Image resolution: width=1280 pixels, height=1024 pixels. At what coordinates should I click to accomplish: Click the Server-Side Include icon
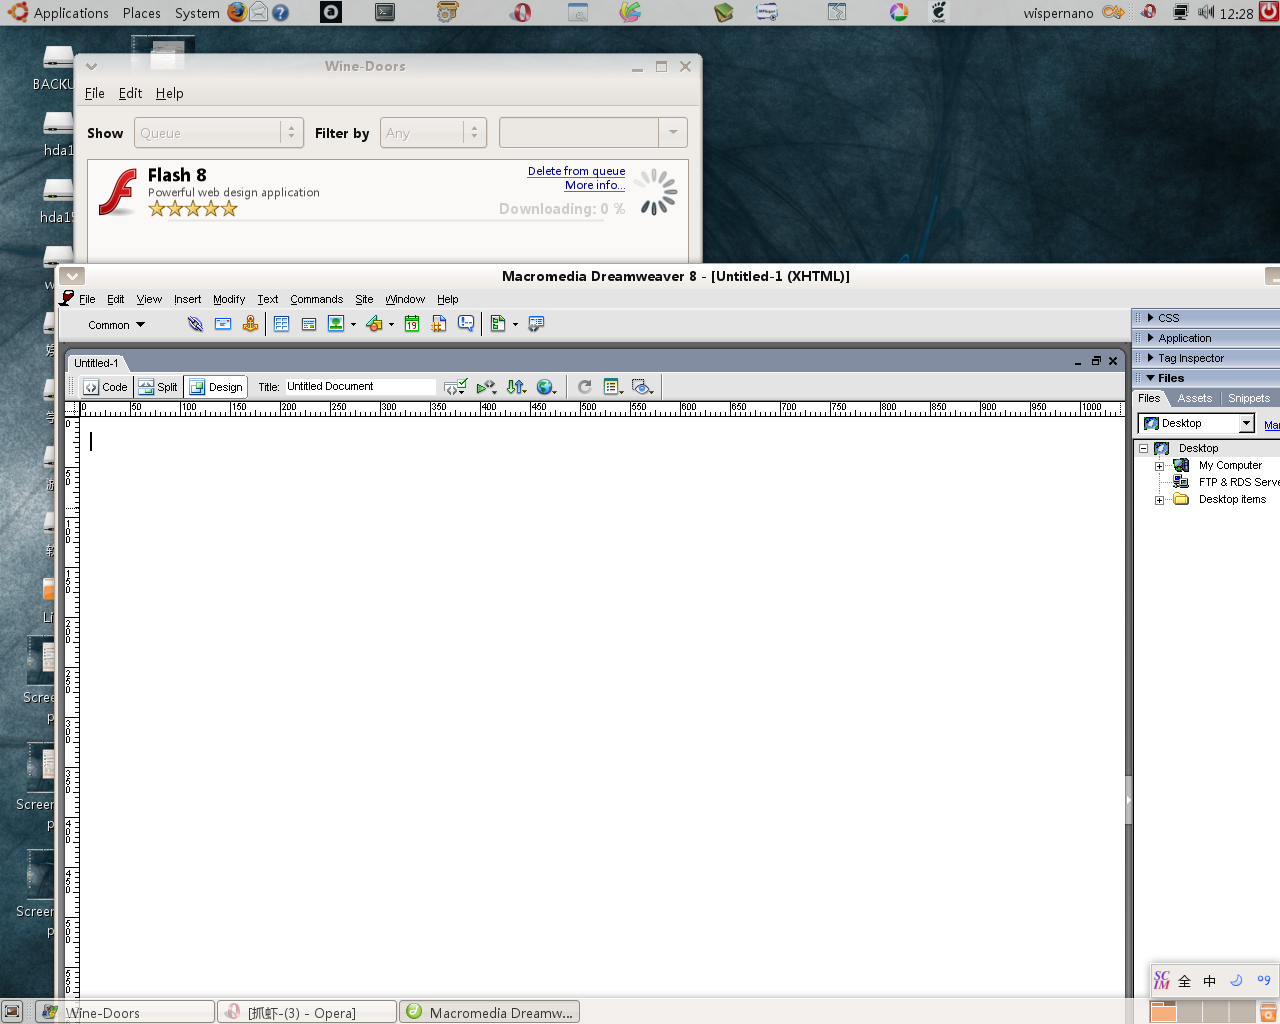[x=439, y=324]
